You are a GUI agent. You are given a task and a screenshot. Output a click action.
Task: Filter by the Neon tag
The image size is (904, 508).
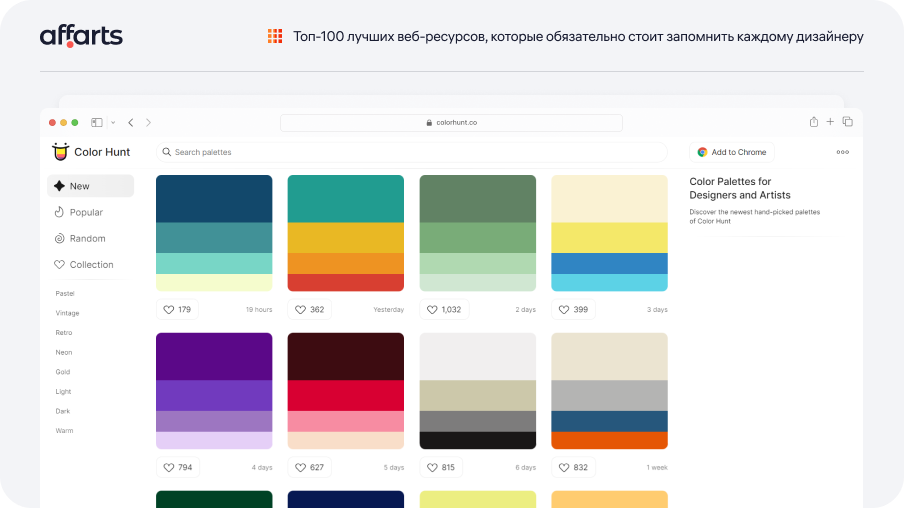pos(64,352)
